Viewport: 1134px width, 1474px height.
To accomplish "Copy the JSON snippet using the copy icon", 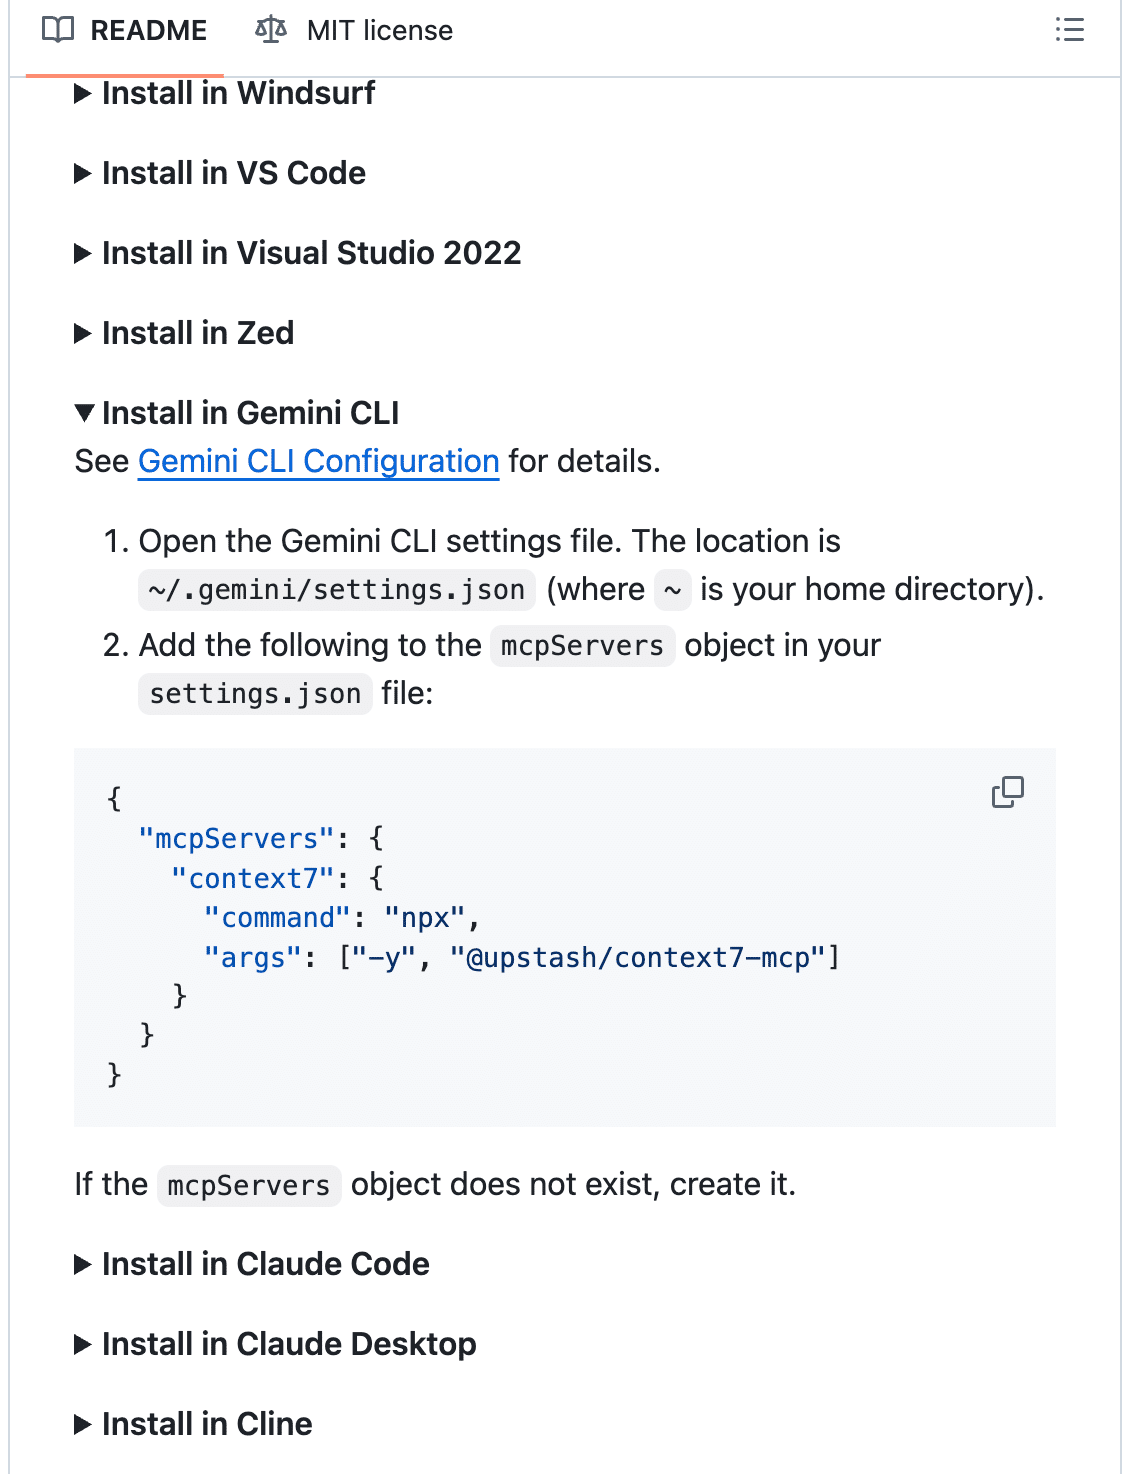I will click(1006, 793).
